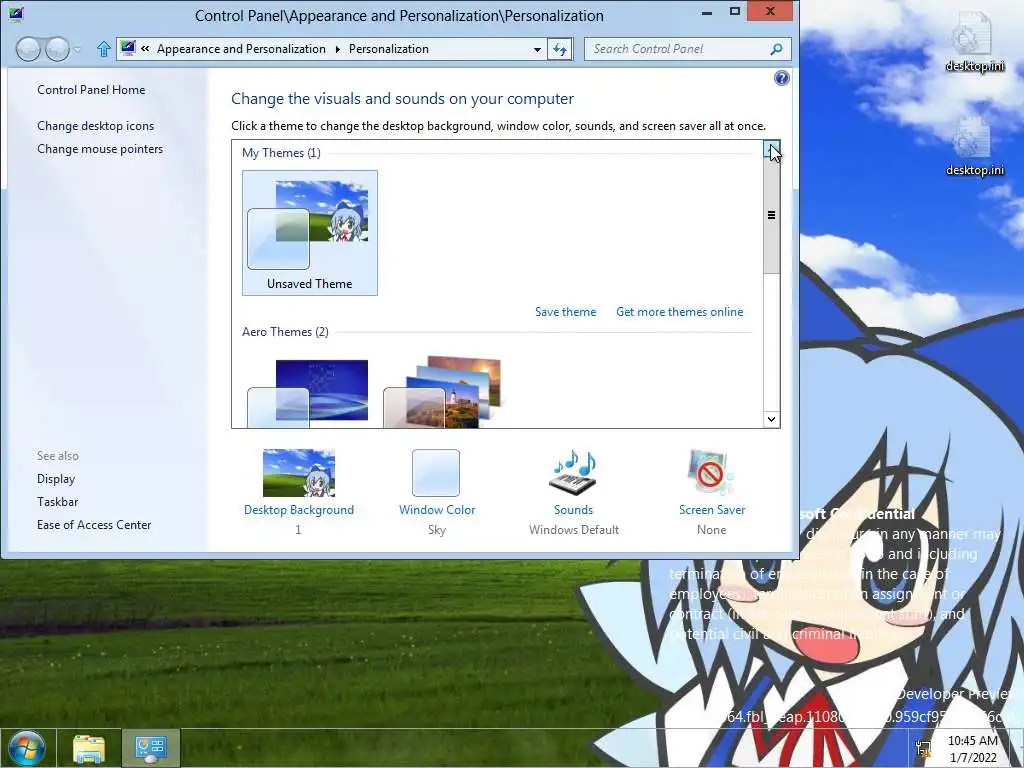This screenshot has height=768, width=1024.
Task: Open Change mouse pointers
Action: pyautogui.click(x=100, y=149)
